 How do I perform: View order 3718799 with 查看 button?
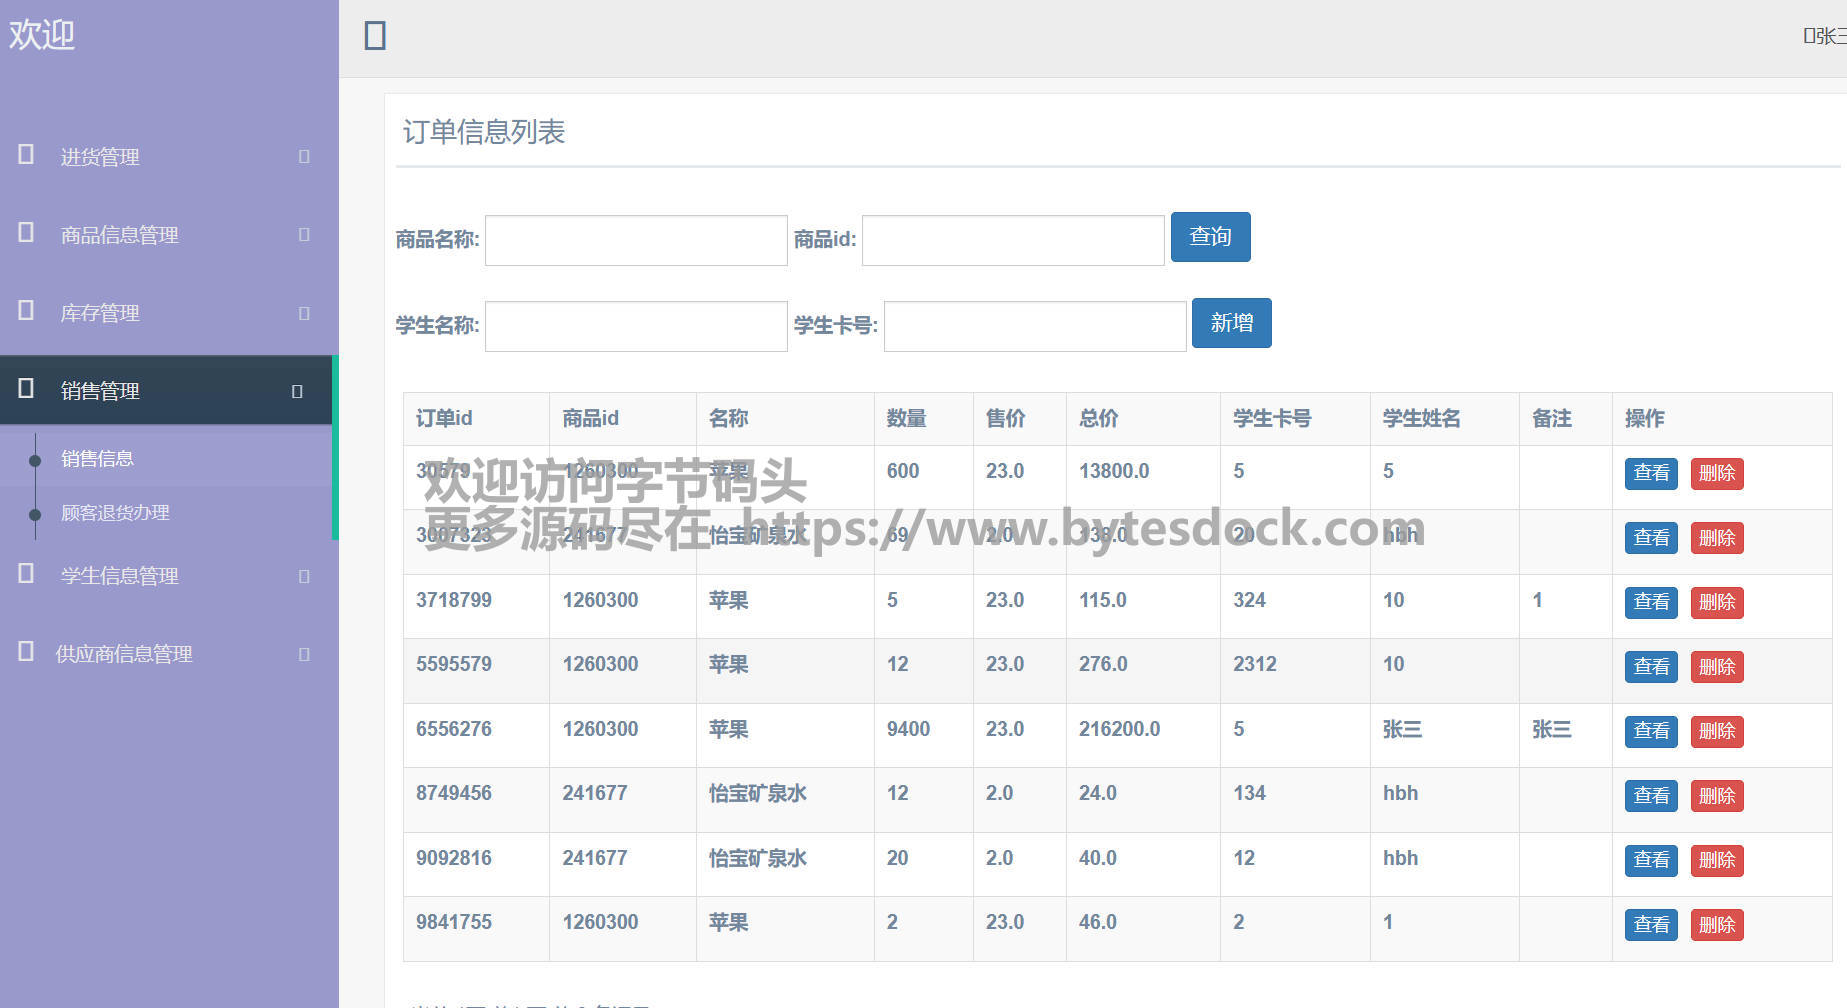[1650, 602]
